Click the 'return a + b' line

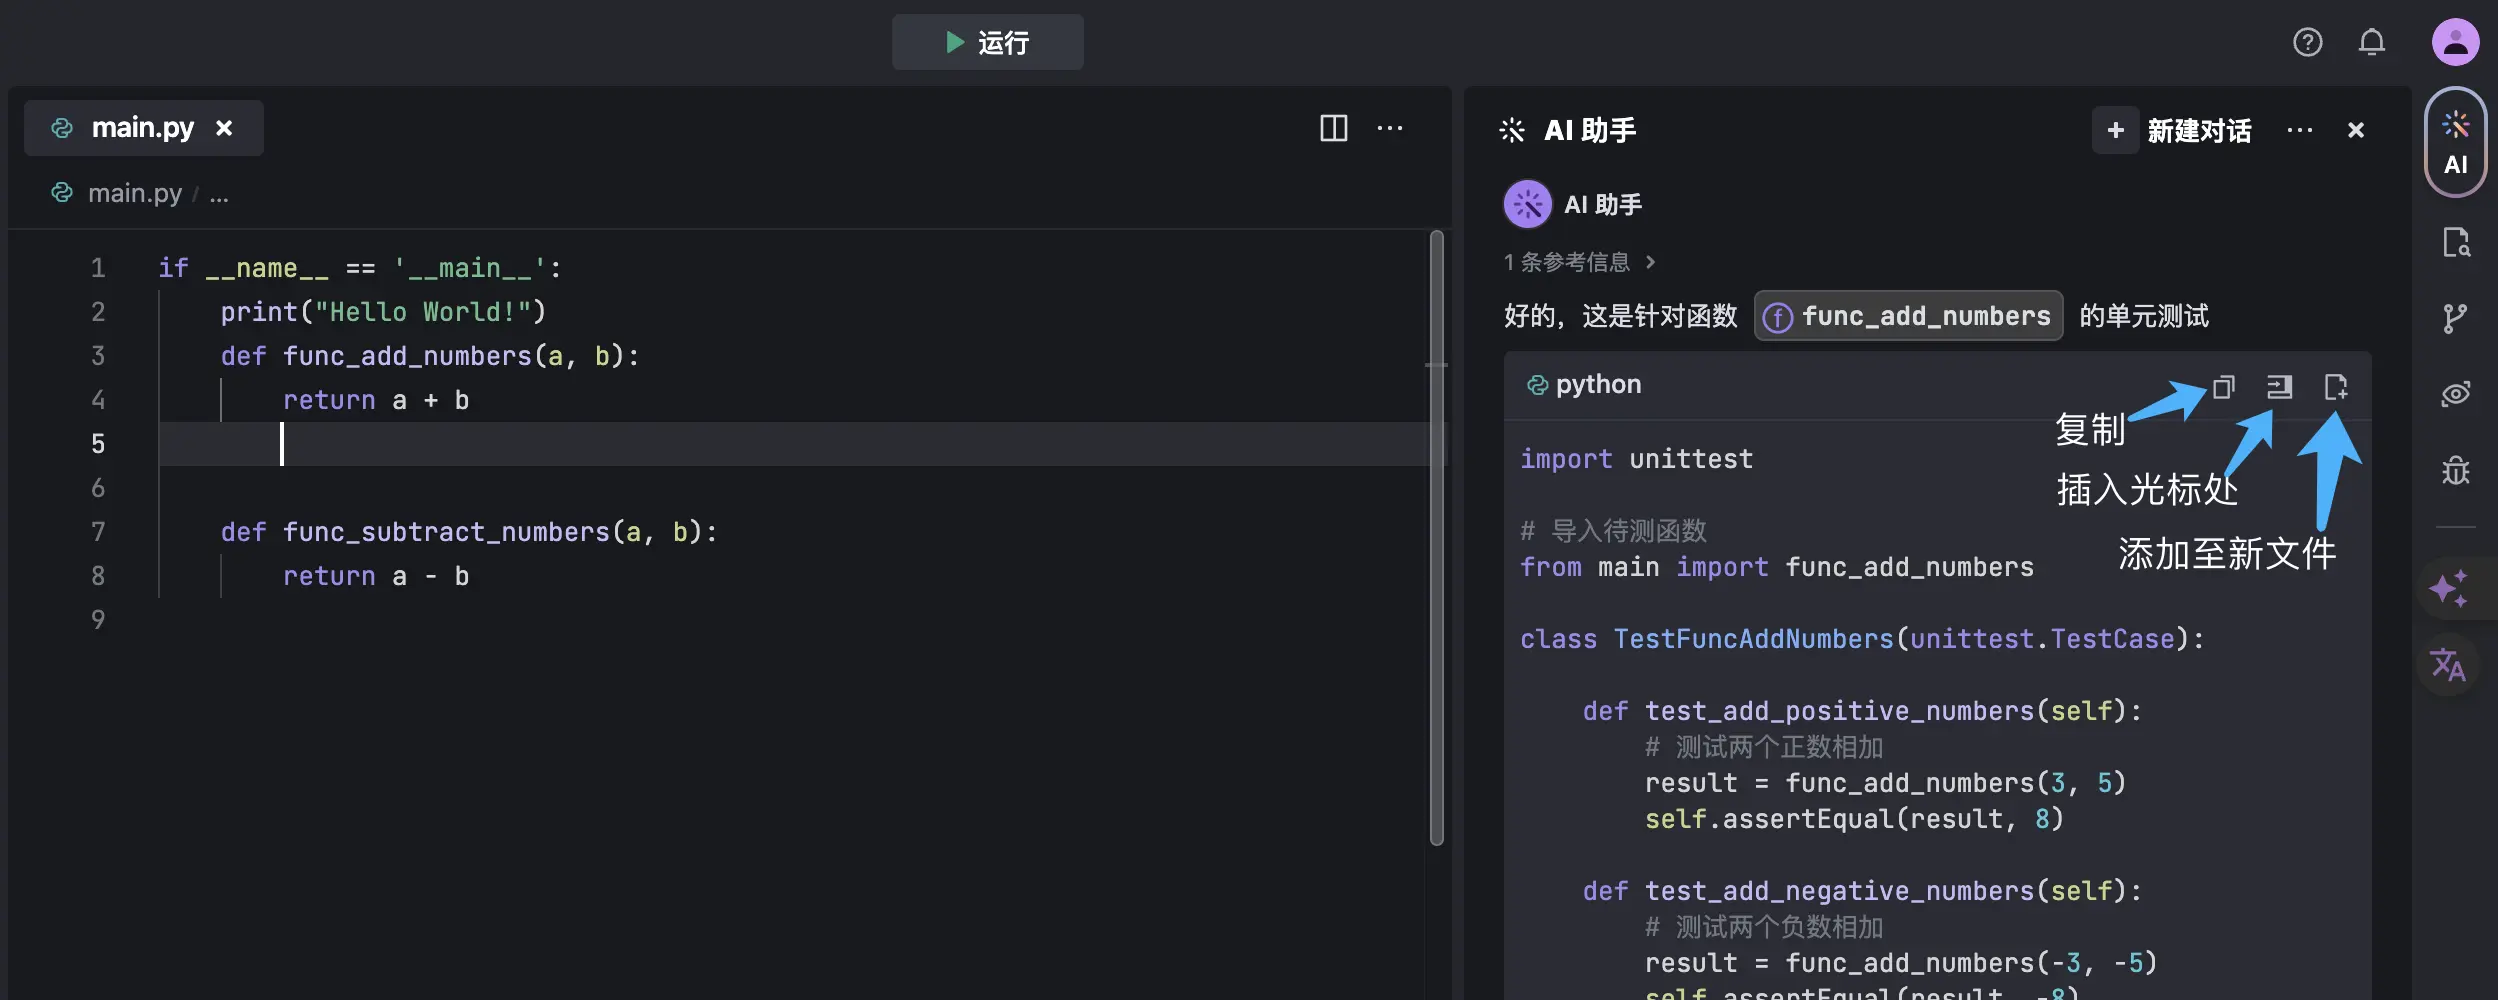376,400
